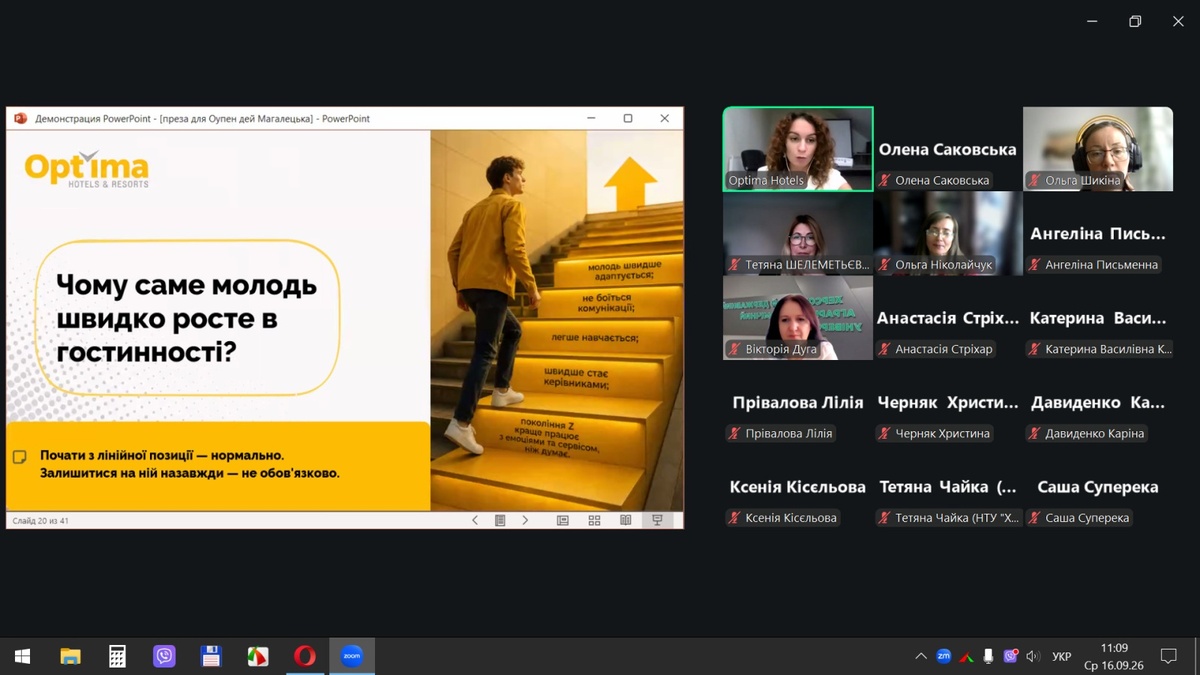The image size is (1200, 675).
Task: Open the slide menu icon in status bar
Action: (x=500, y=520)
